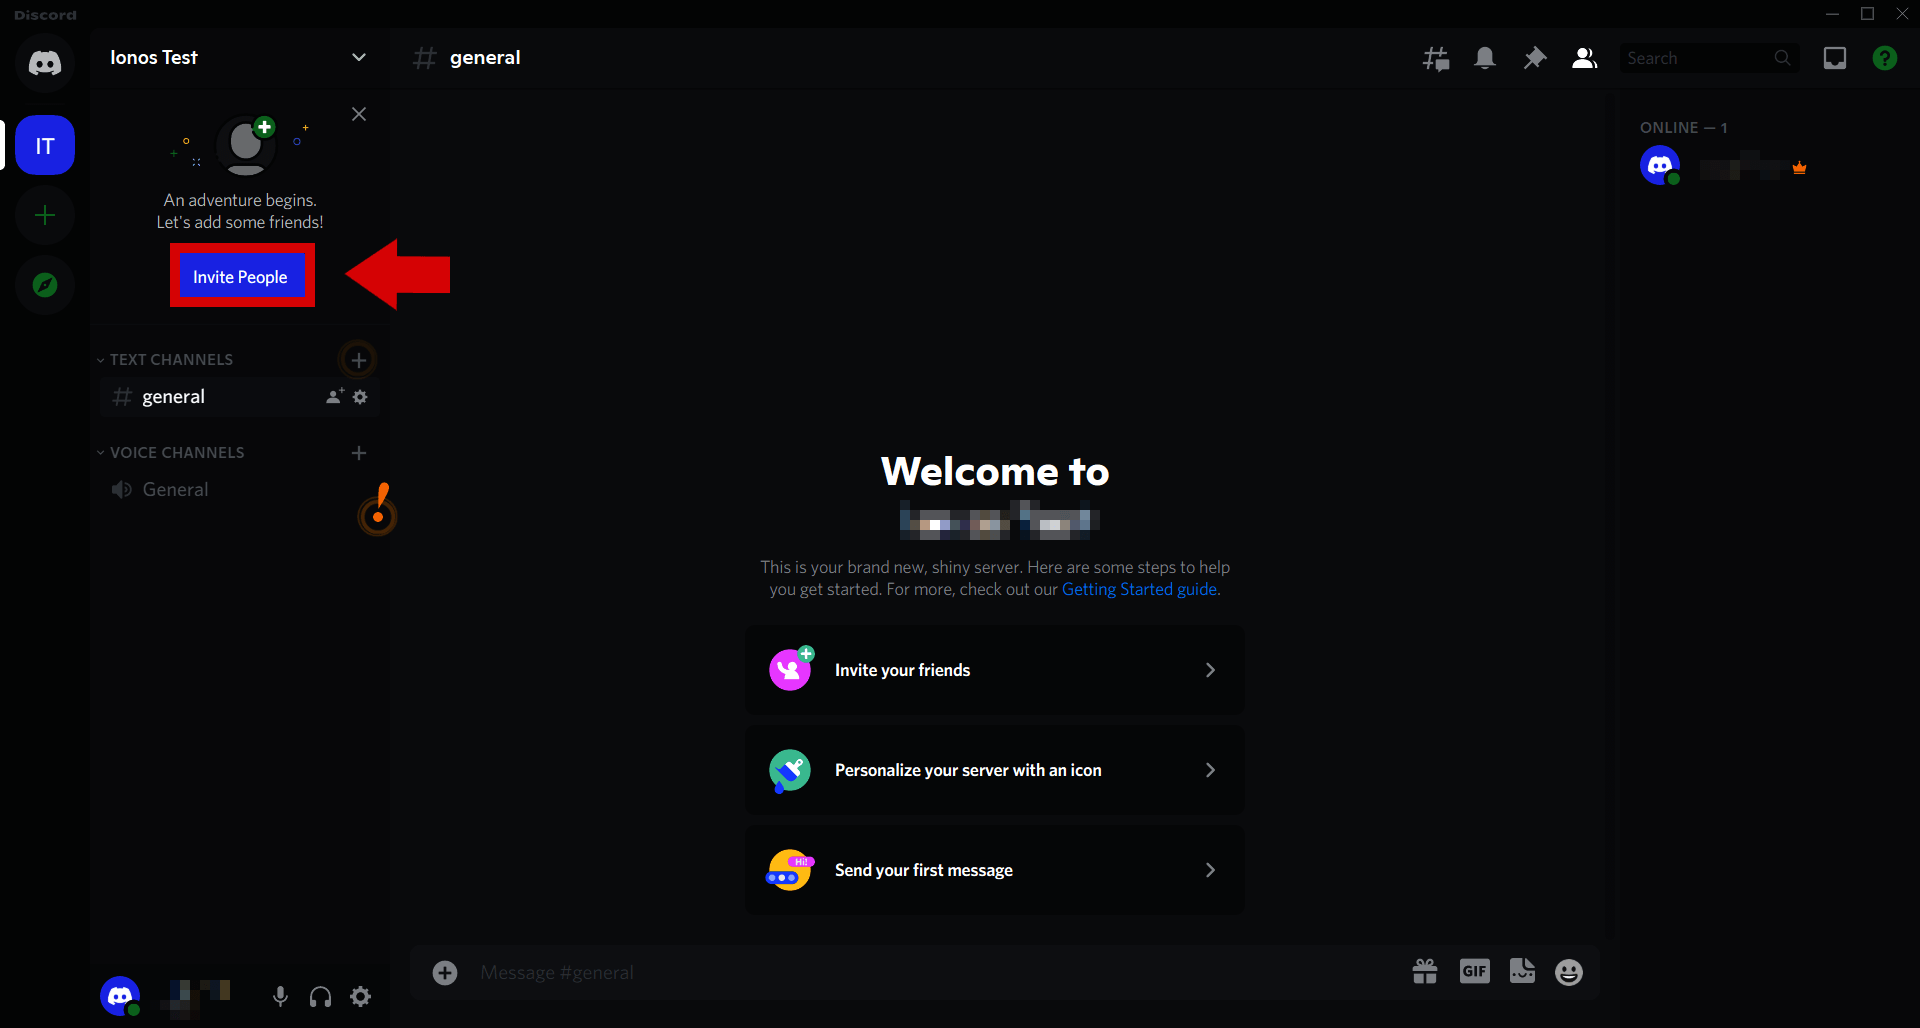Mute your microphone
Image resolution: width=1920 pixels, height=1028 pixels.
pos(280,996)
